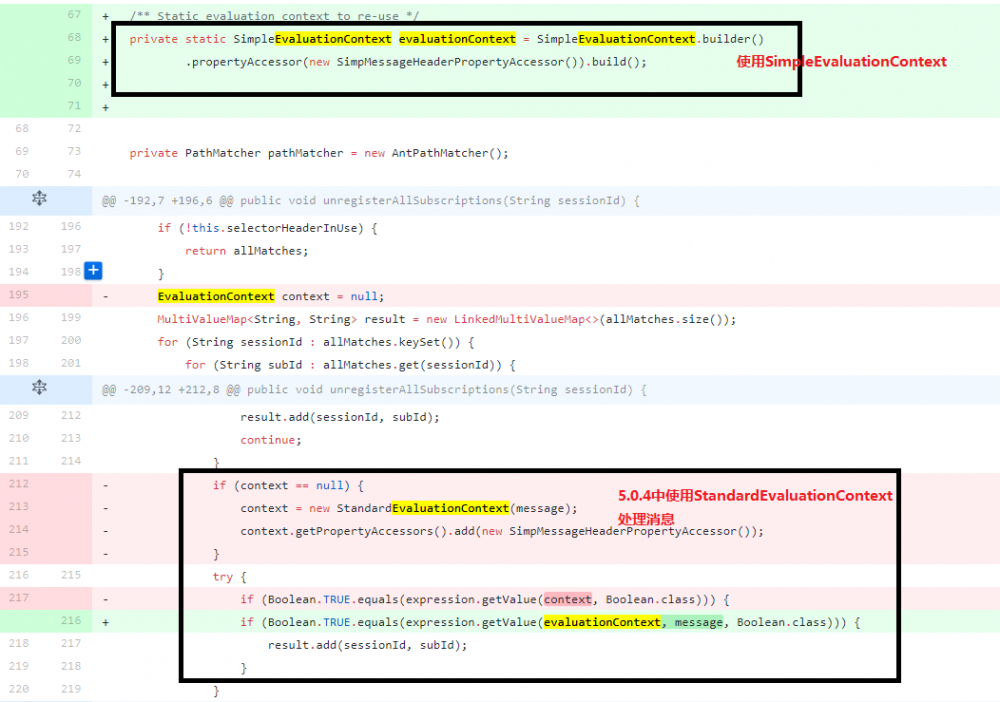Click the minus marker on deleted line 195
This screenshot has height=702, width=1000.
[106, 294]
